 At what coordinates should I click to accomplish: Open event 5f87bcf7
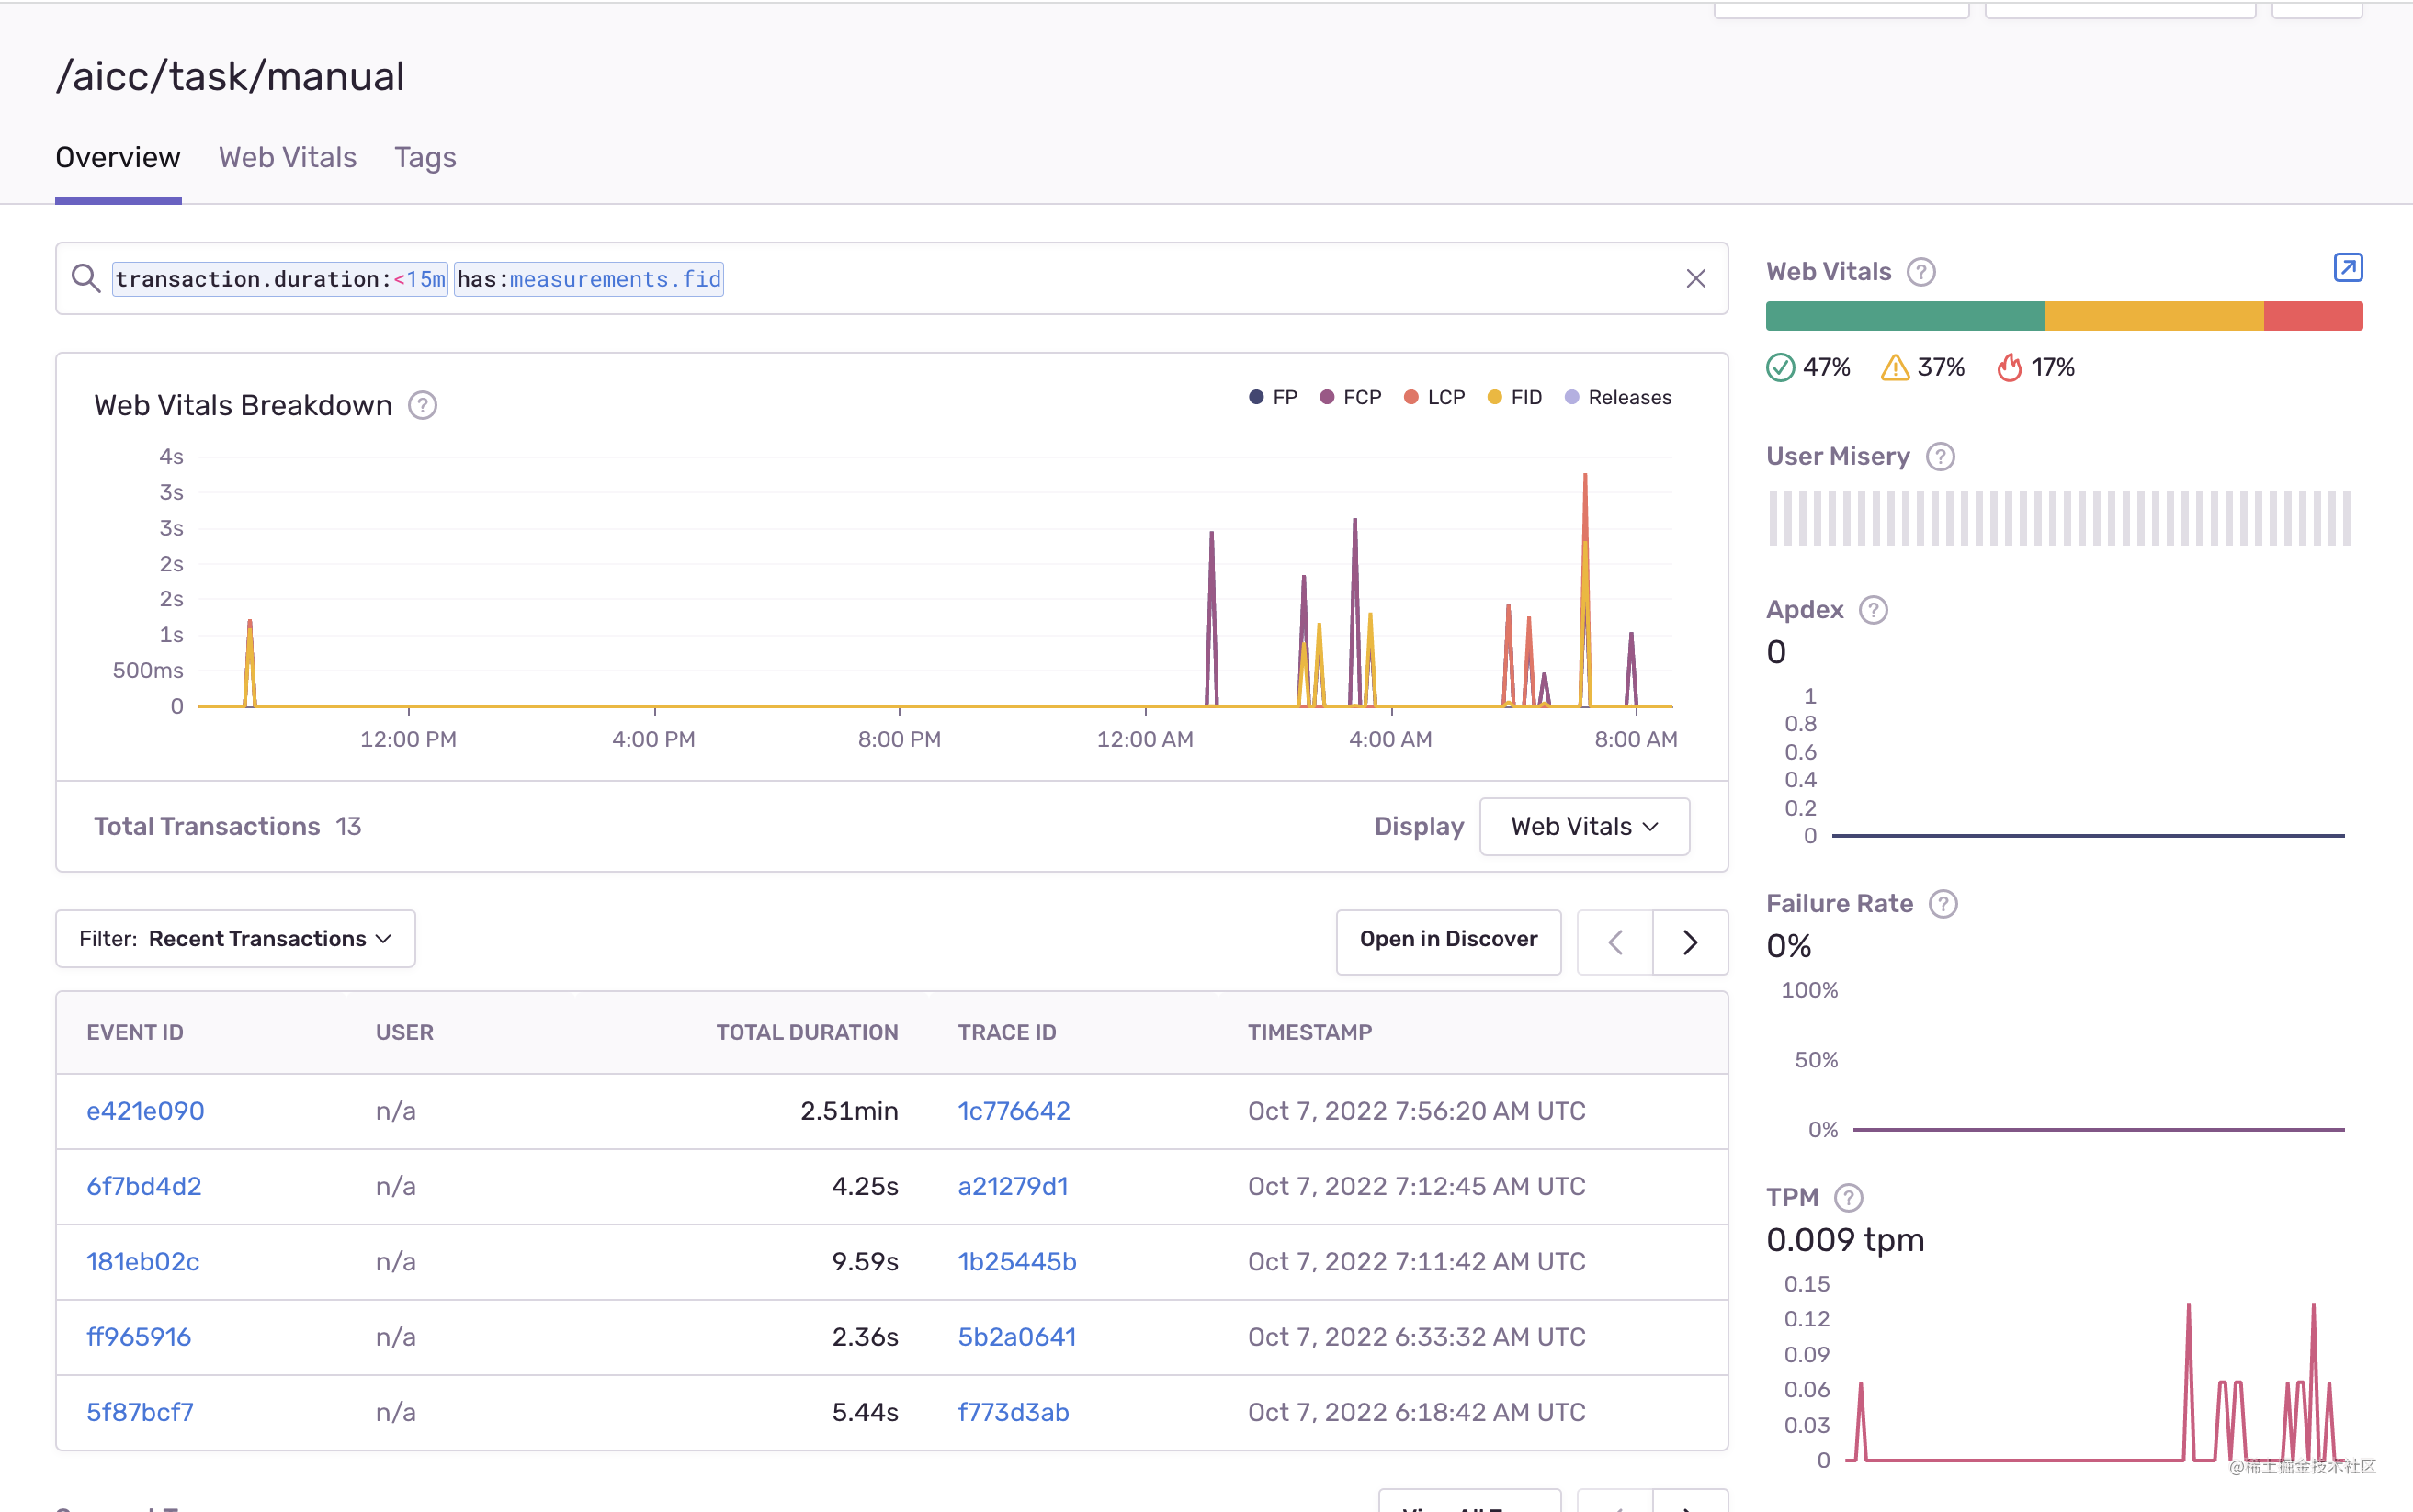(x=140, y=1413)
